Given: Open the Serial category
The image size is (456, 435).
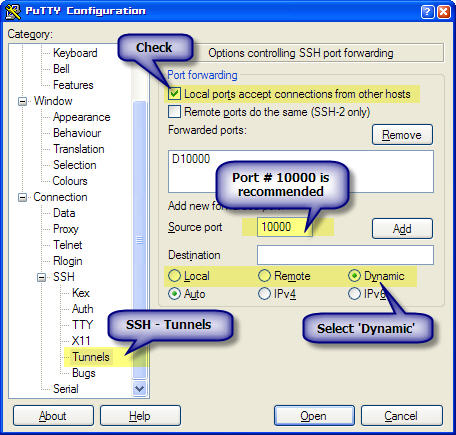Looking at the screenshot, I should [x=66, y=389].
